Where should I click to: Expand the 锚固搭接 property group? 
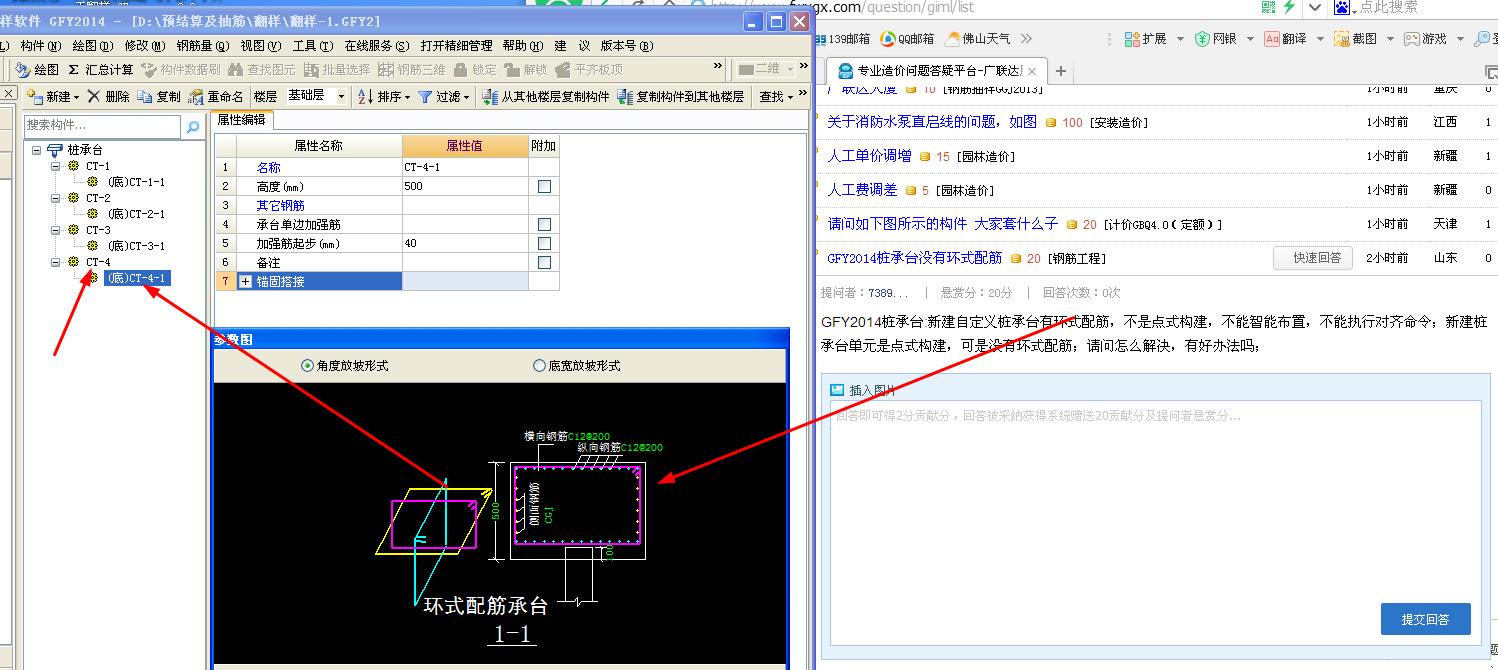pyautogui.click(x=246, y=282)
